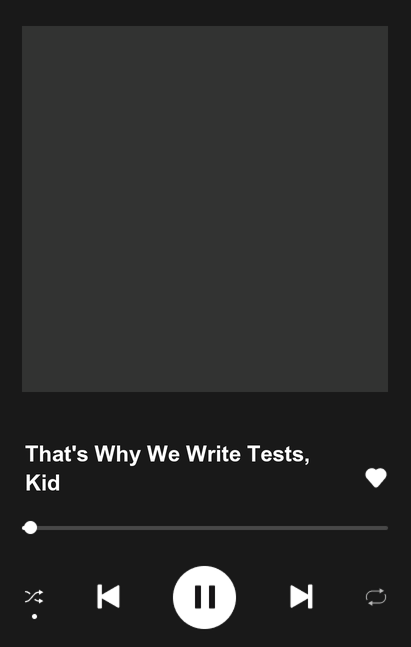This screenshot has width=411, height=647.
Task: Go back to the previous track
Action: pyautogui.click(x=108, y=597)
